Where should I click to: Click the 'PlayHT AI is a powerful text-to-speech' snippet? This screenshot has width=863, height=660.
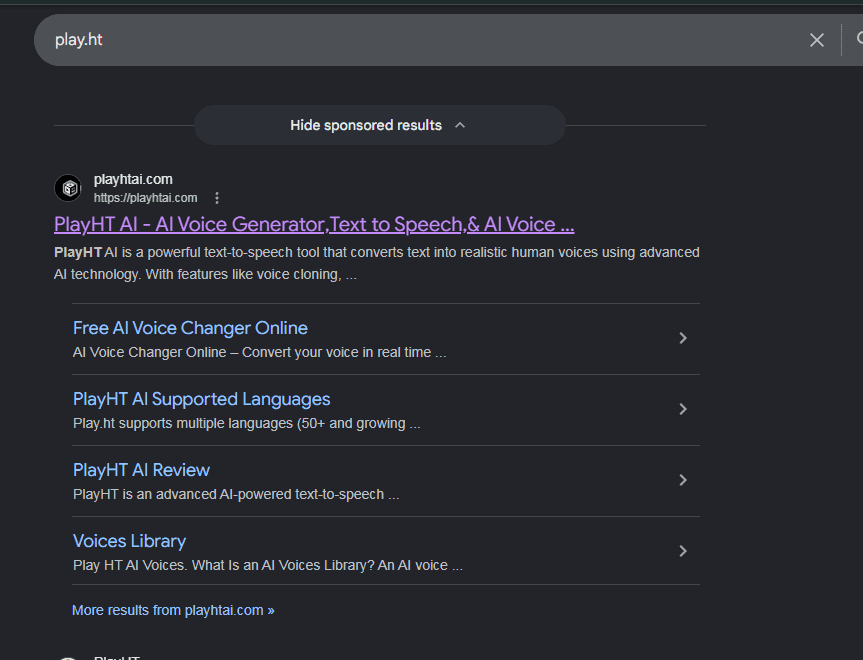[x=376, y=264]
